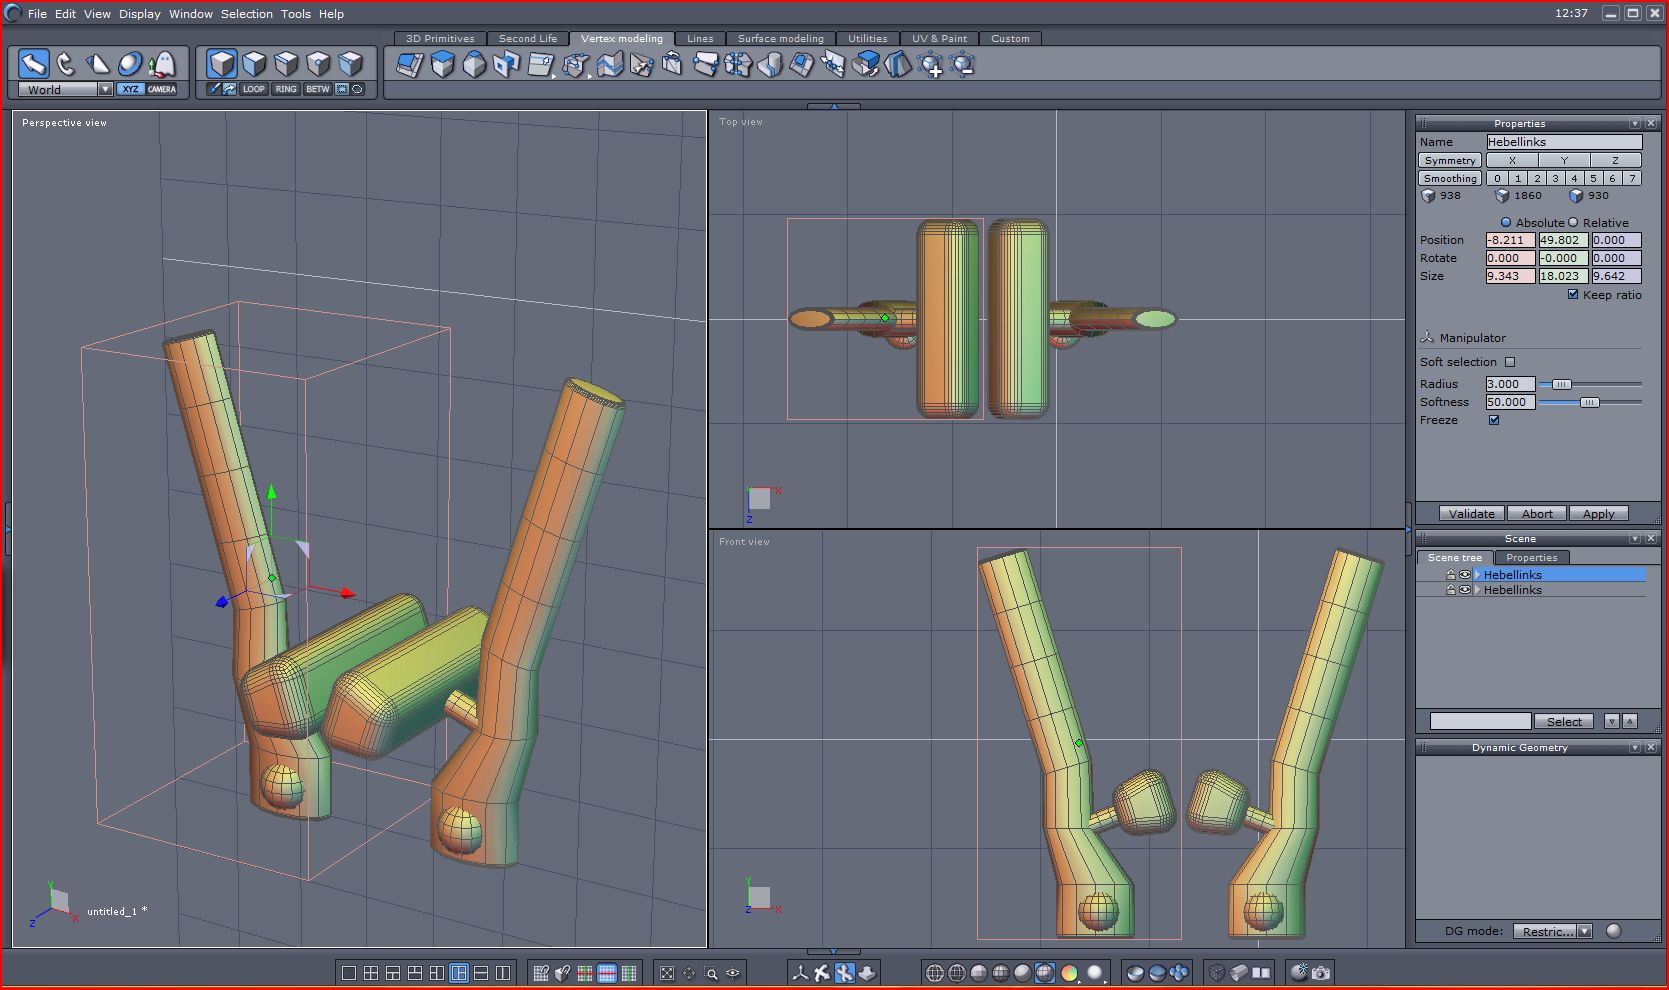This screenshot has width=1669, height=990.
Task: Click the Manipulator axis icon in Properties
Action: pyautogui.click(x=1427, y=338)
